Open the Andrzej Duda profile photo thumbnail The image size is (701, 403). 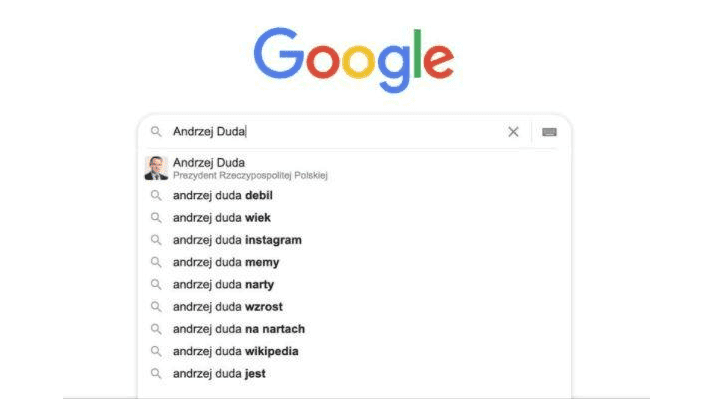(156, 168)
